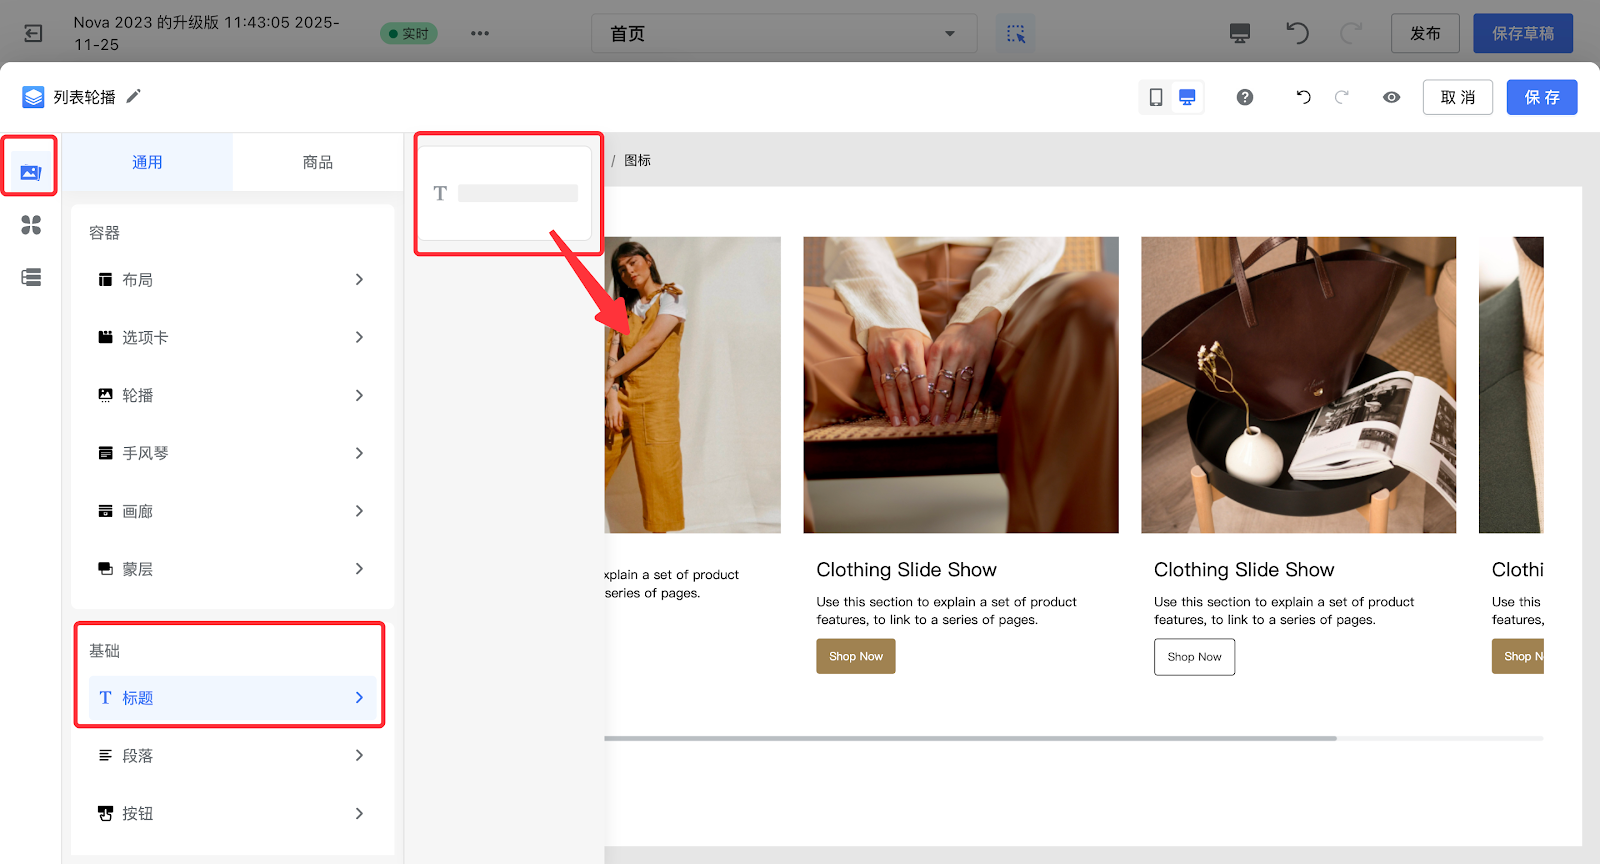Switch to desktop device preview
The image size is (1600, 864).
coord(1187,97)
